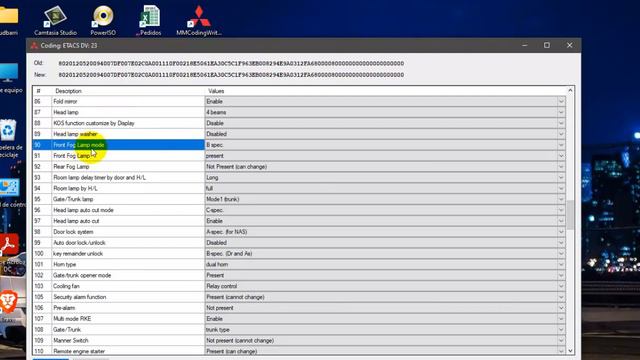The height and width of the screenshot is (360, 640).
Task: Launch the Brave browser desktop icon
Action: click(8, 305)
